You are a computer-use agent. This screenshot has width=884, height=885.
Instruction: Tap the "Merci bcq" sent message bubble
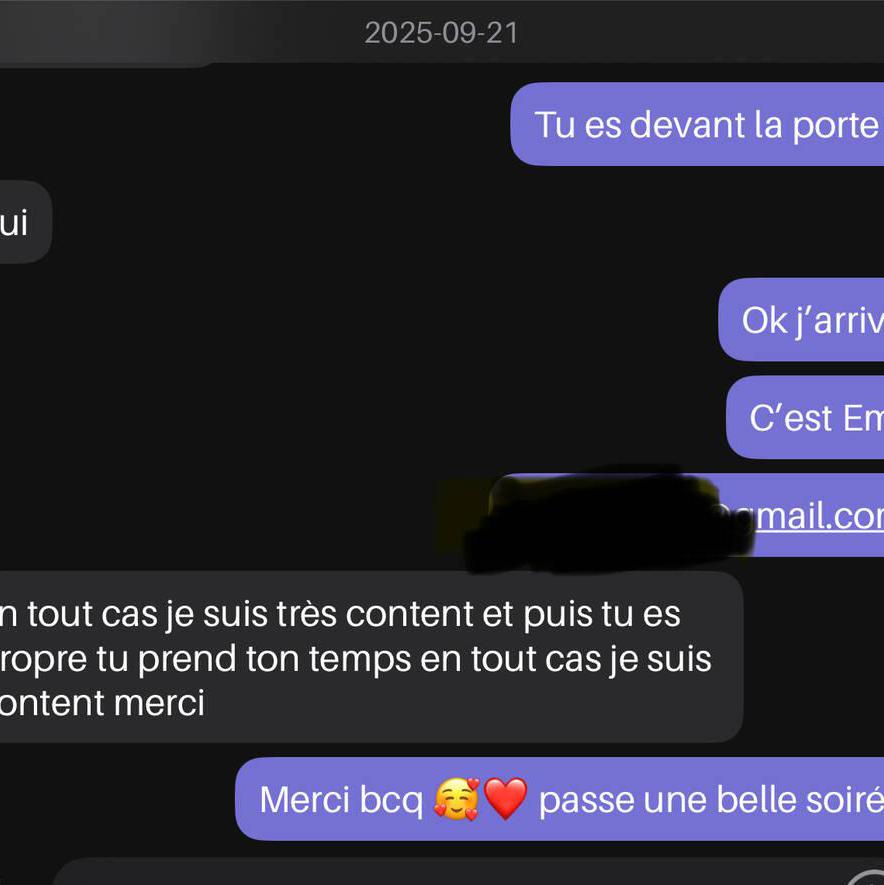[559, 799]
